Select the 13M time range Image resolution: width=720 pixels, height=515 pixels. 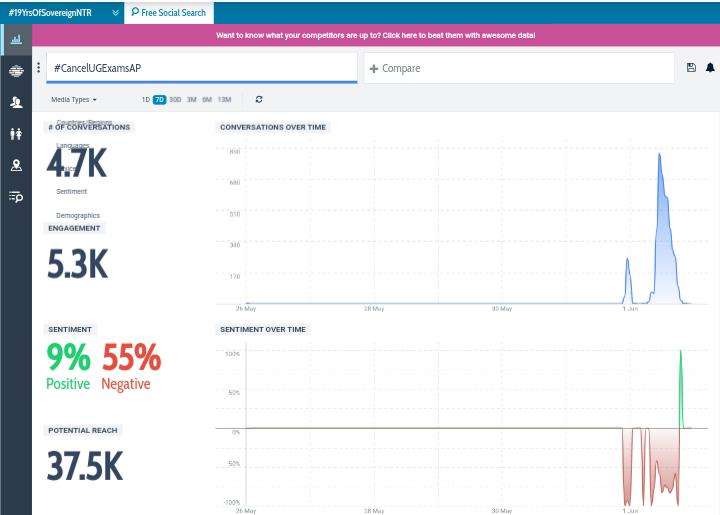(224, 99)
